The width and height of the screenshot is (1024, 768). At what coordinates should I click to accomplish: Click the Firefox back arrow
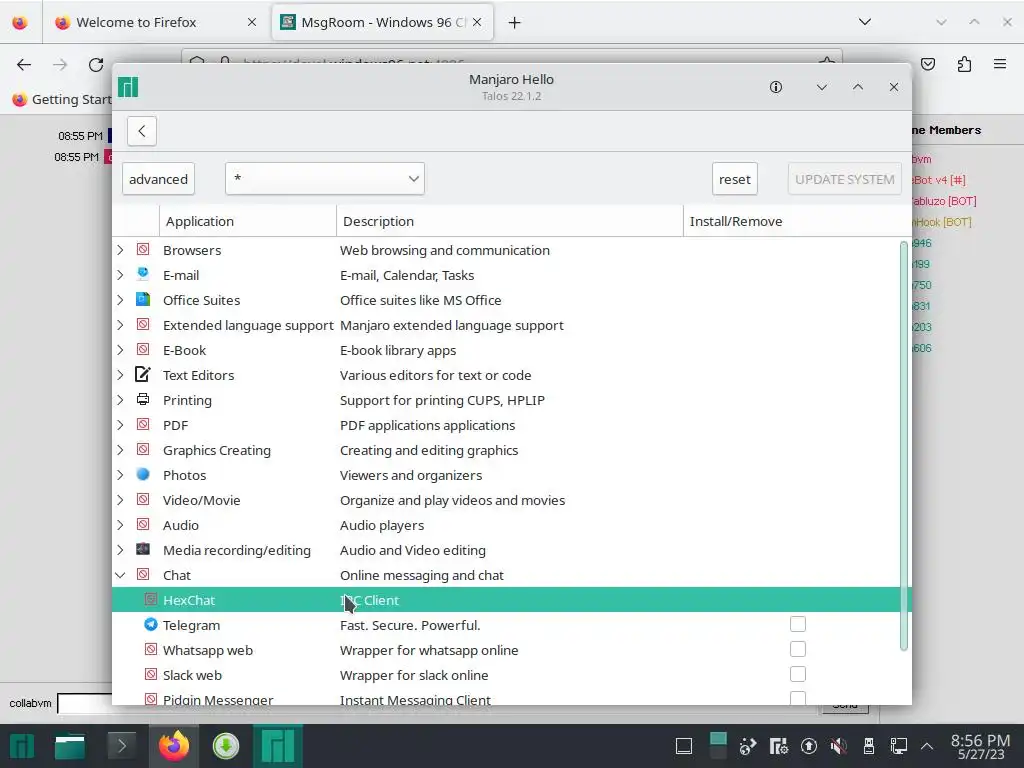[x=24, y=64]
